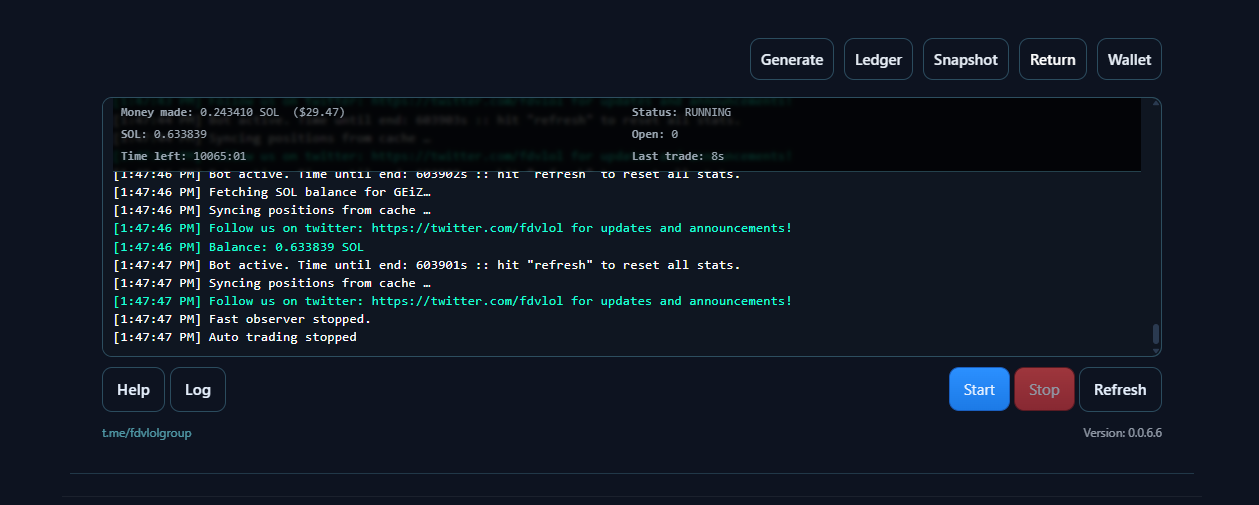The height and width of the screenshot is (505, 1259).
Task: Click the Version 0.0.6.6 label
Action: point(1122,433)
